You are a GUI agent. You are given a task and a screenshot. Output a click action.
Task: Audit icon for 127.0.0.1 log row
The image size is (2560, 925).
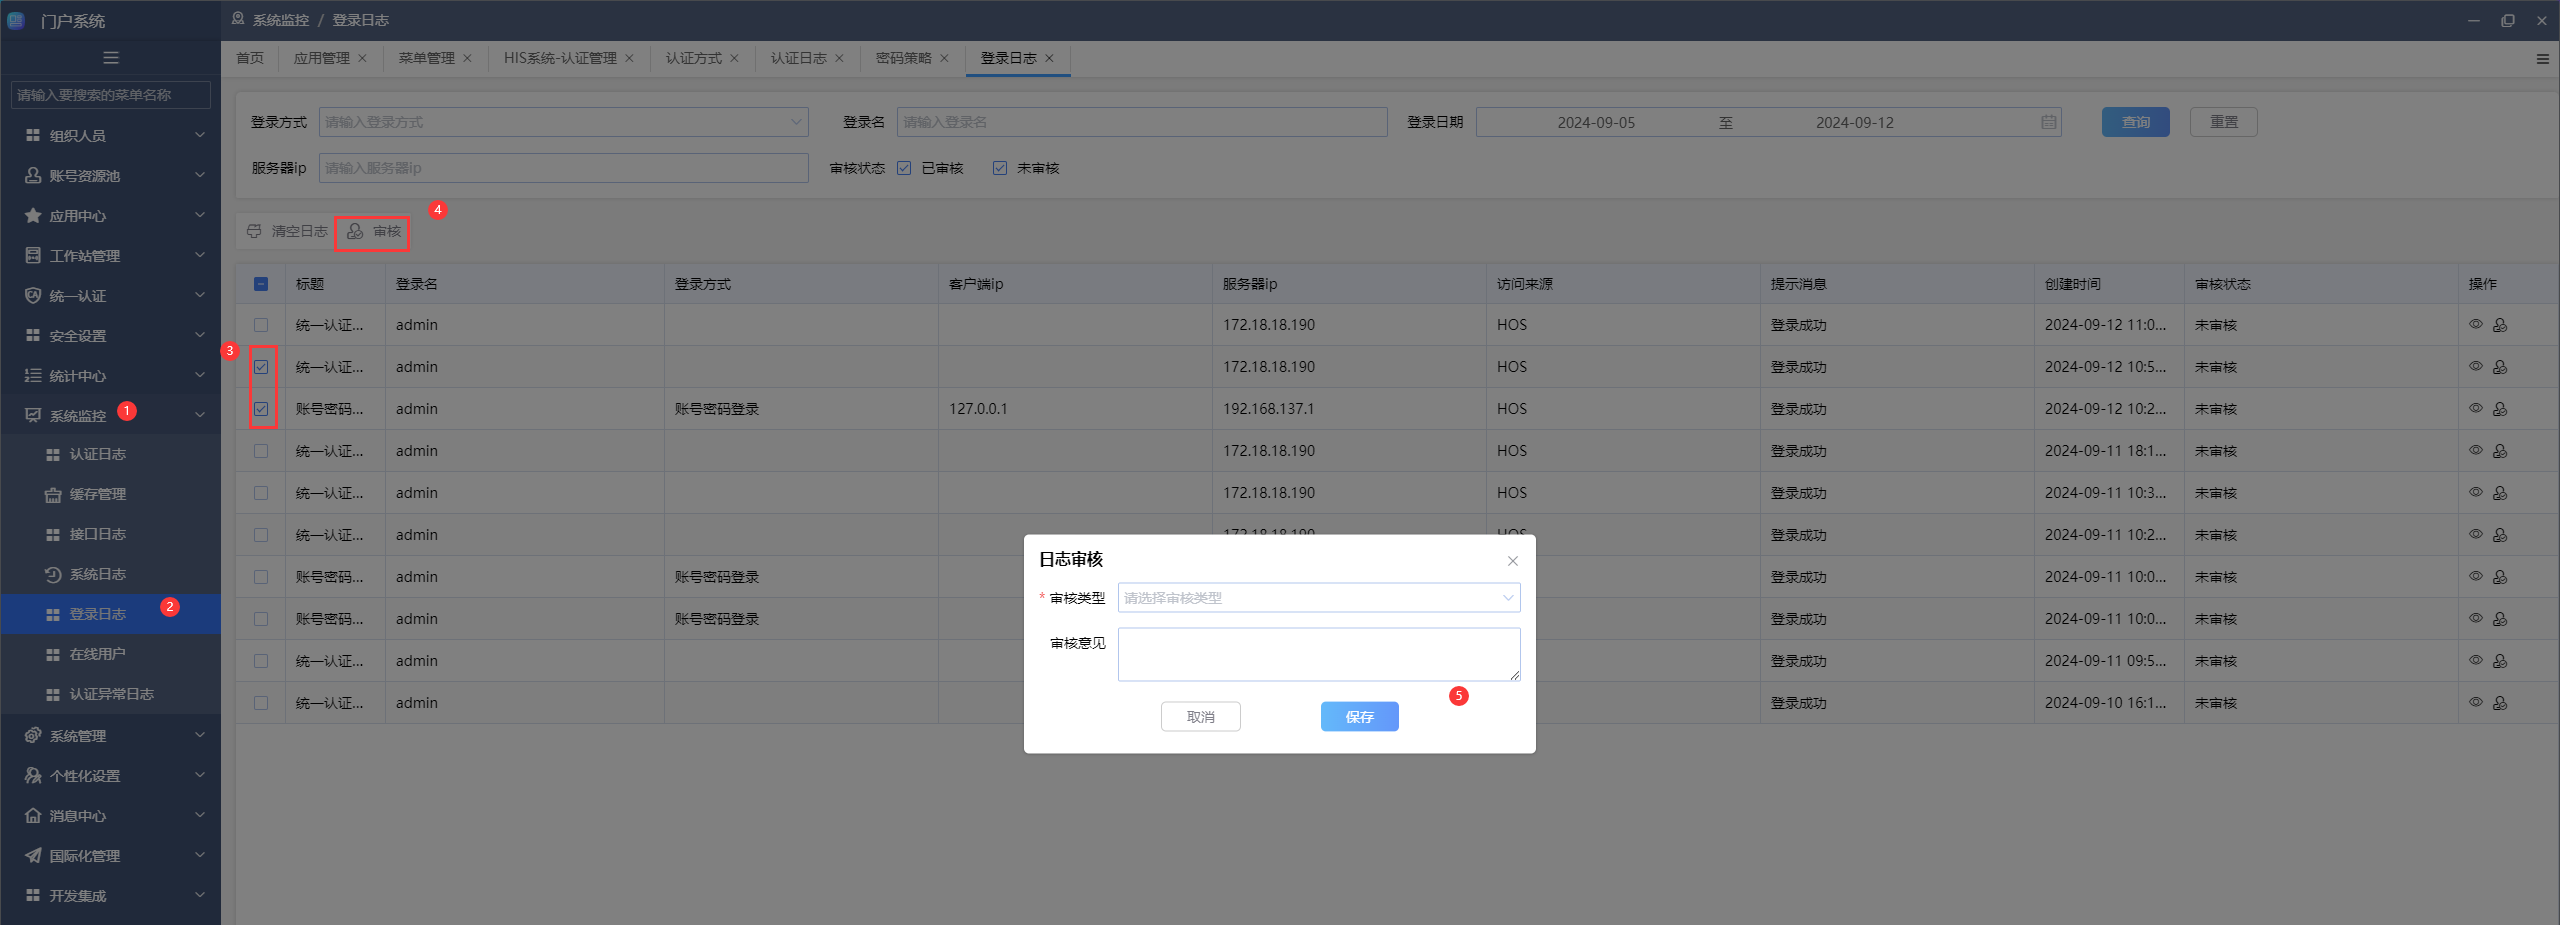coord(2500,409)
